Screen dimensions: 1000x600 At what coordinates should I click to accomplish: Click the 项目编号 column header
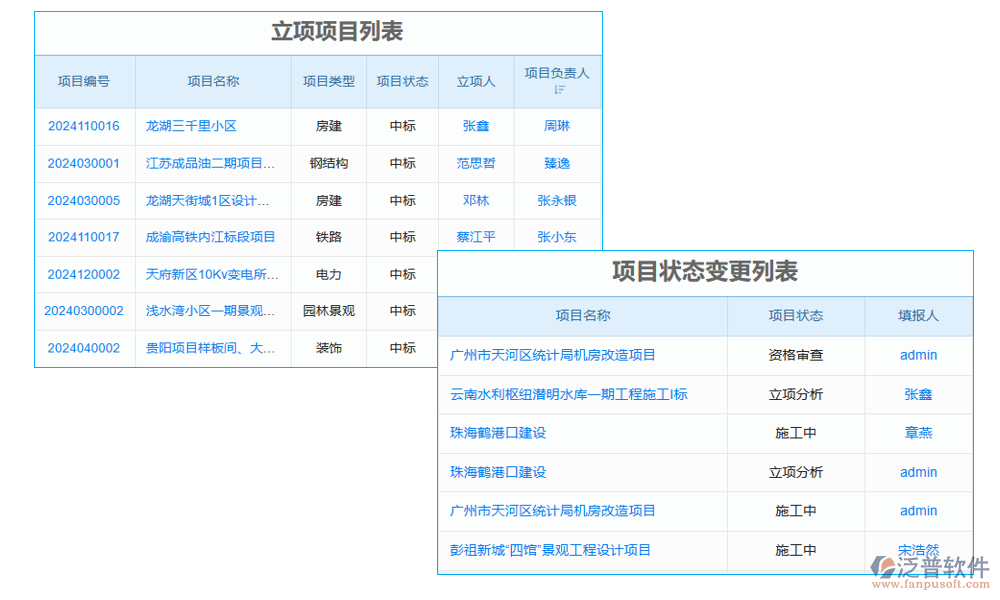tap(85, 82)
